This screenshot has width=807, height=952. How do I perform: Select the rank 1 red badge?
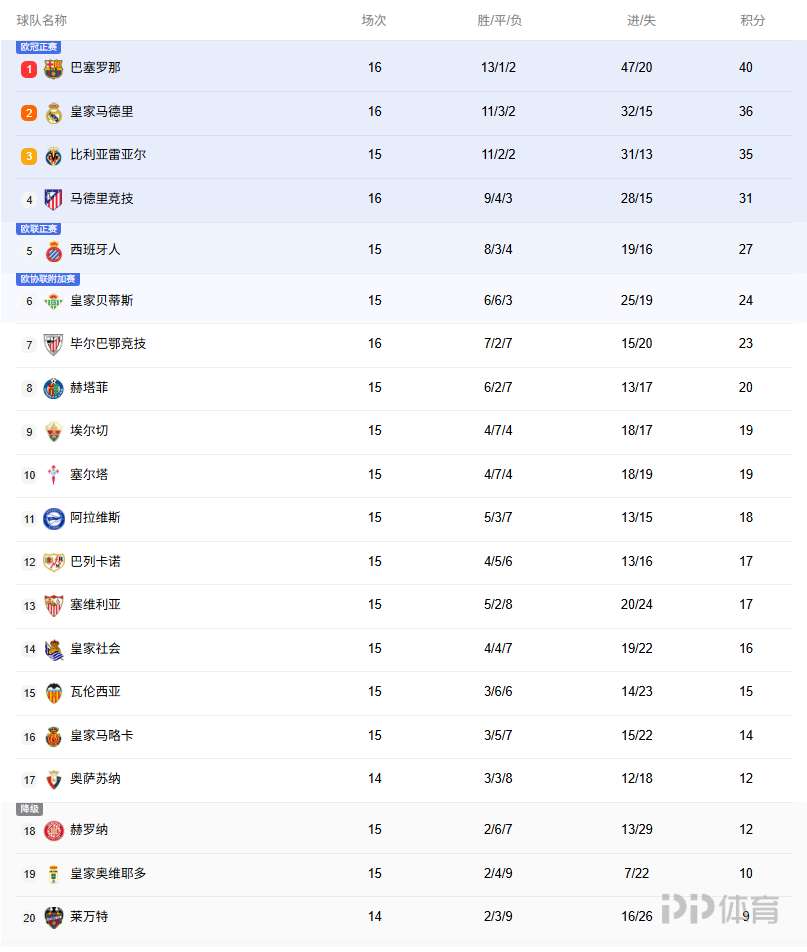point(29,69)
